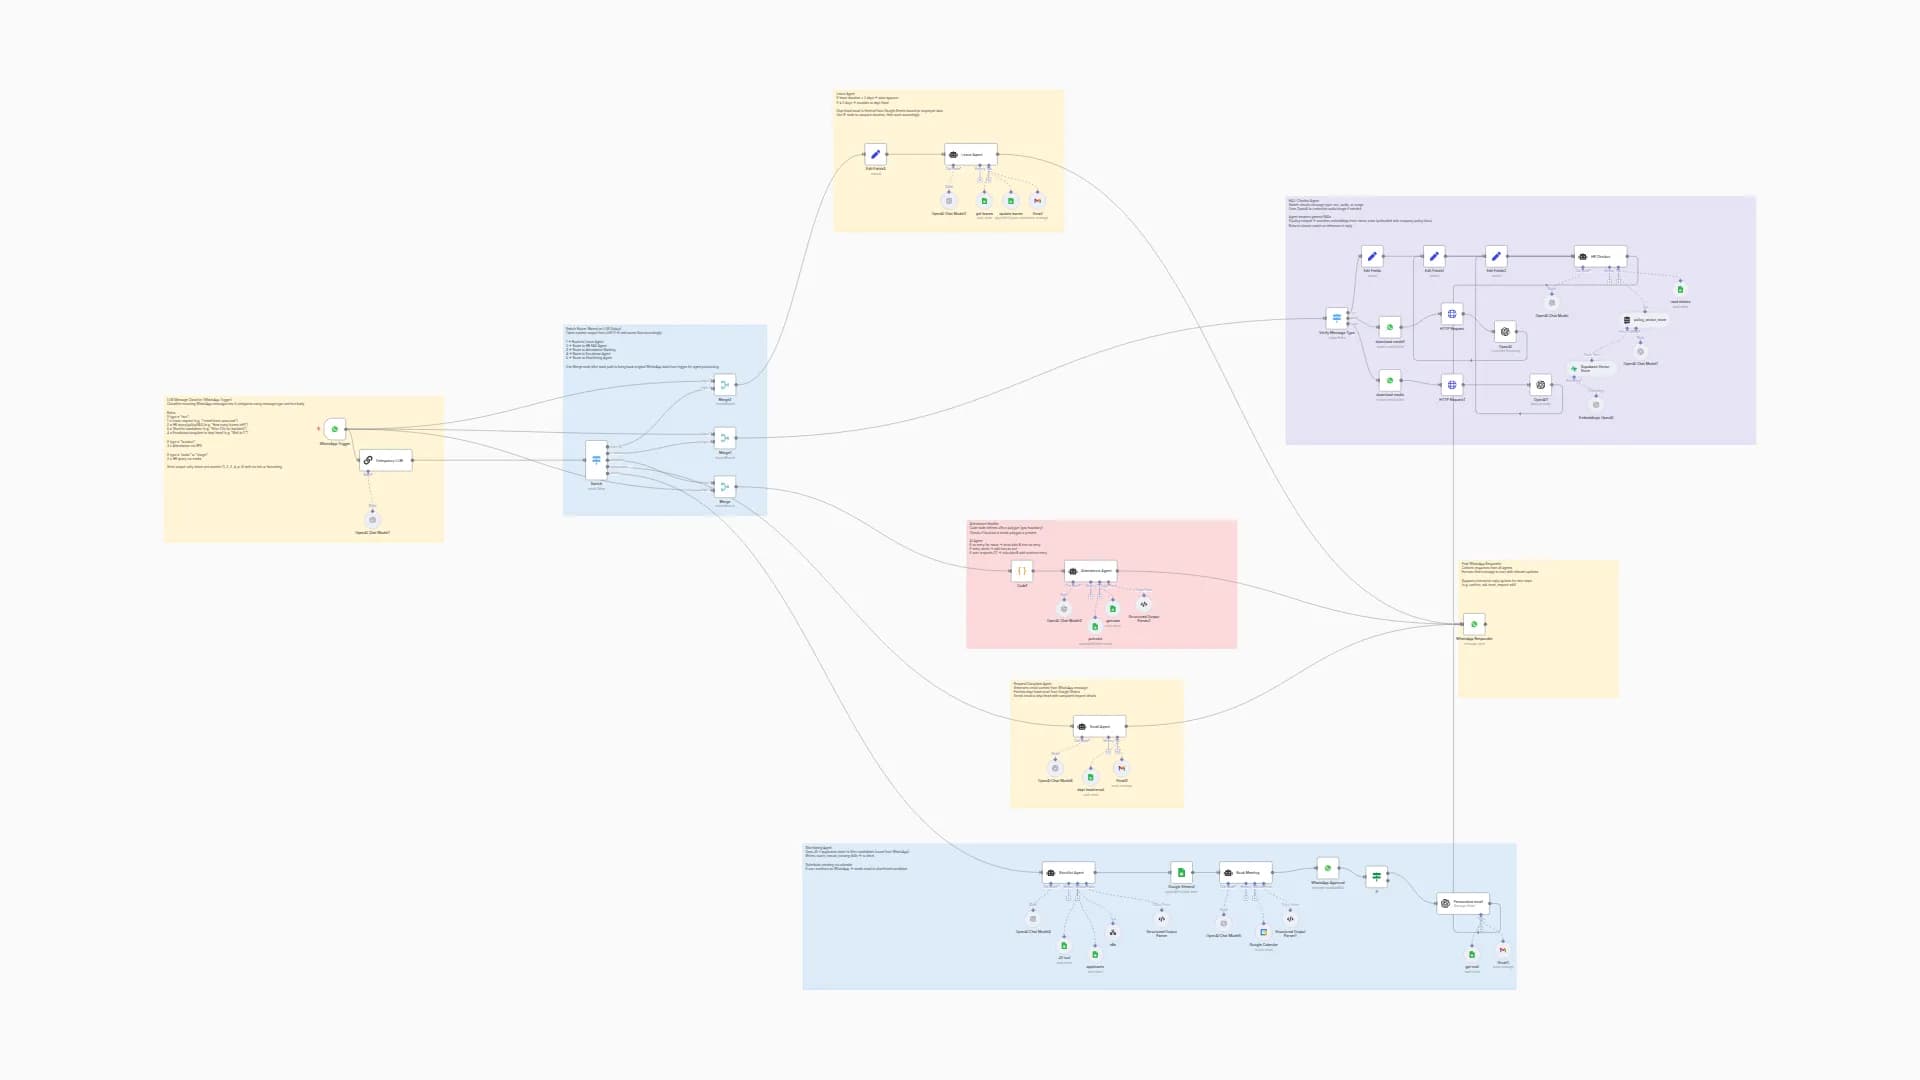Image resolution: width=1920 pixels, height=1080 pixels.
Task: Select the pink Attendance sticky note
Action: (x=1101, y=584)
